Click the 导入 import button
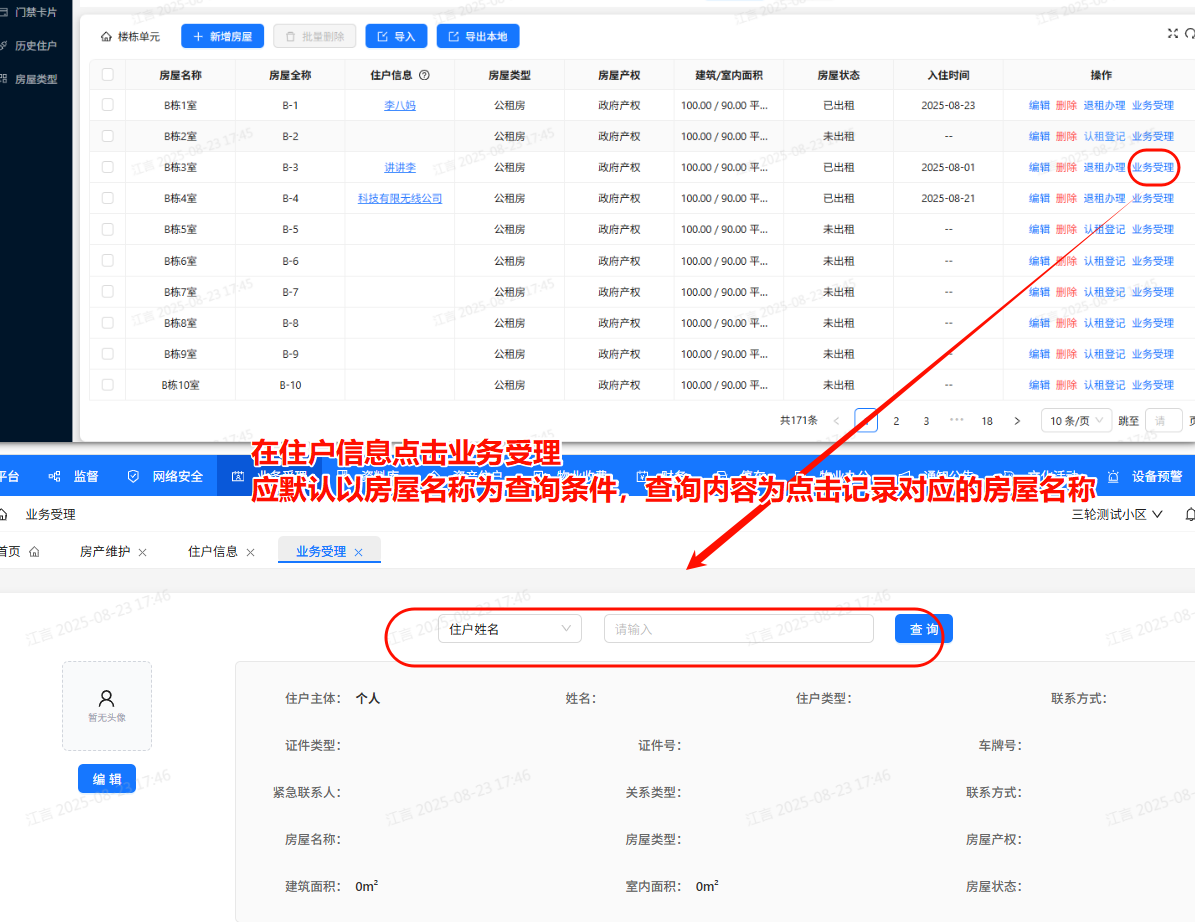Screen dimensions: 1195x922 pos(395,37)
